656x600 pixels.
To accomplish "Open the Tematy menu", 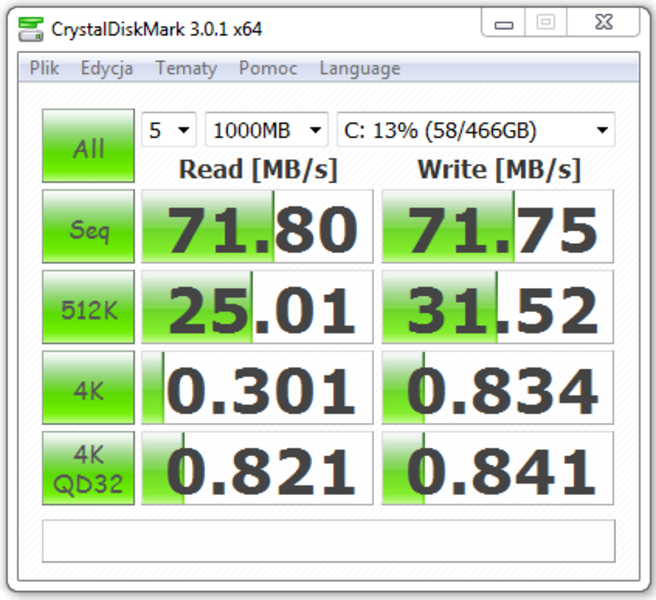I will (x=186, y=68).
